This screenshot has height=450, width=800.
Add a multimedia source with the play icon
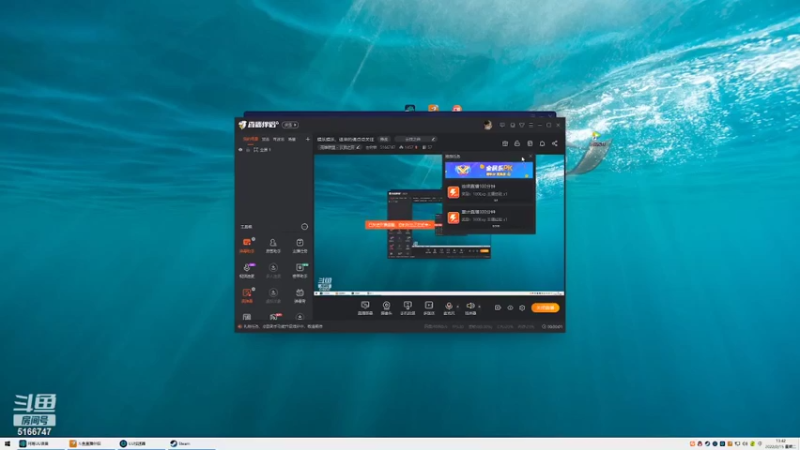point(429,308)
